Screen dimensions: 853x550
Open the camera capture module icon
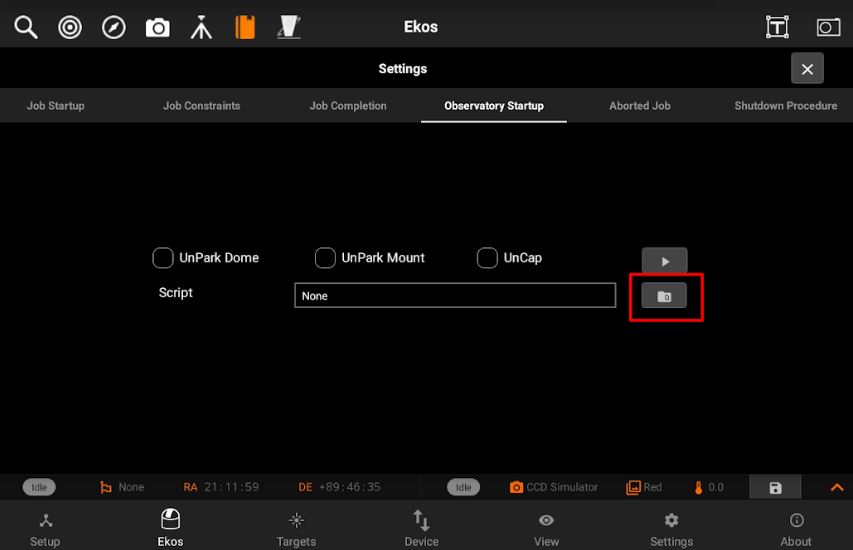158,27
